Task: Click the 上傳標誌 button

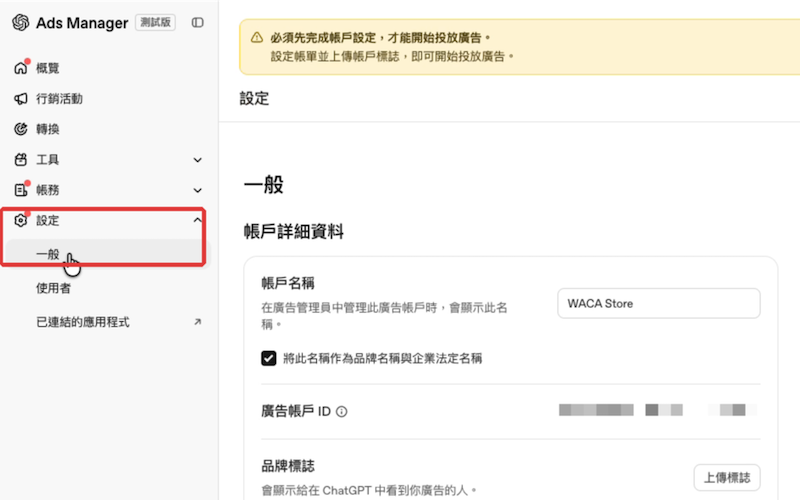Action: pyautogui.click(x=727, y=478)
